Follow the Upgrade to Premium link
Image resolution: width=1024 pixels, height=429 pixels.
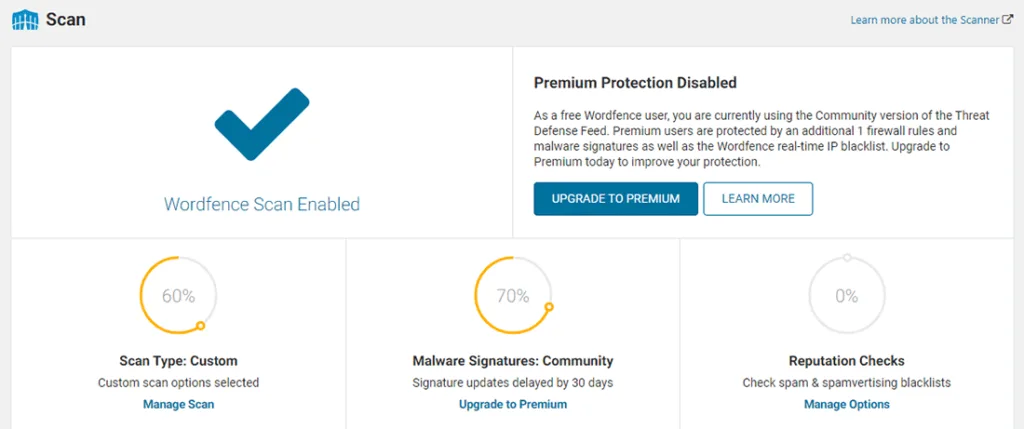[512, 404]
